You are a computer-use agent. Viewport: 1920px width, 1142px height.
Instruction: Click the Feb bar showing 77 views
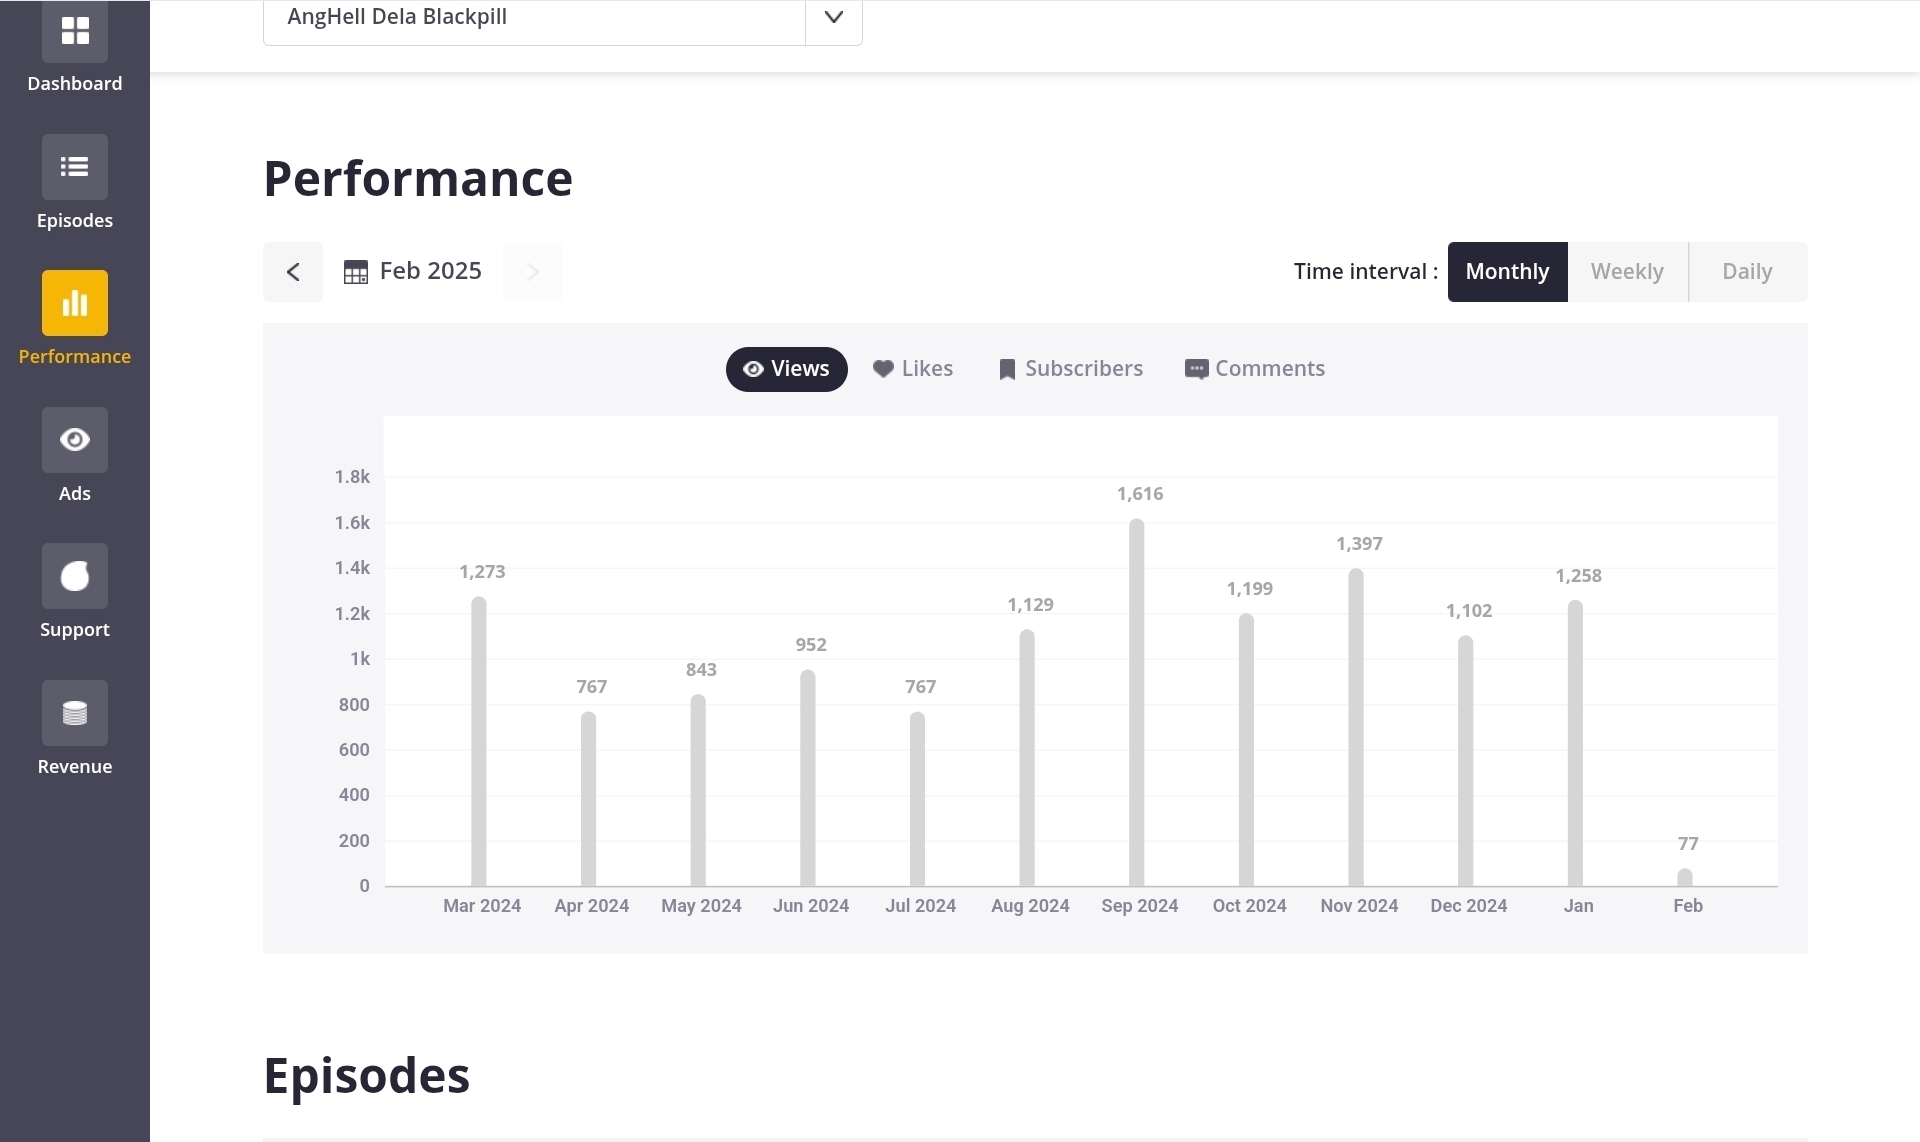1685,877
